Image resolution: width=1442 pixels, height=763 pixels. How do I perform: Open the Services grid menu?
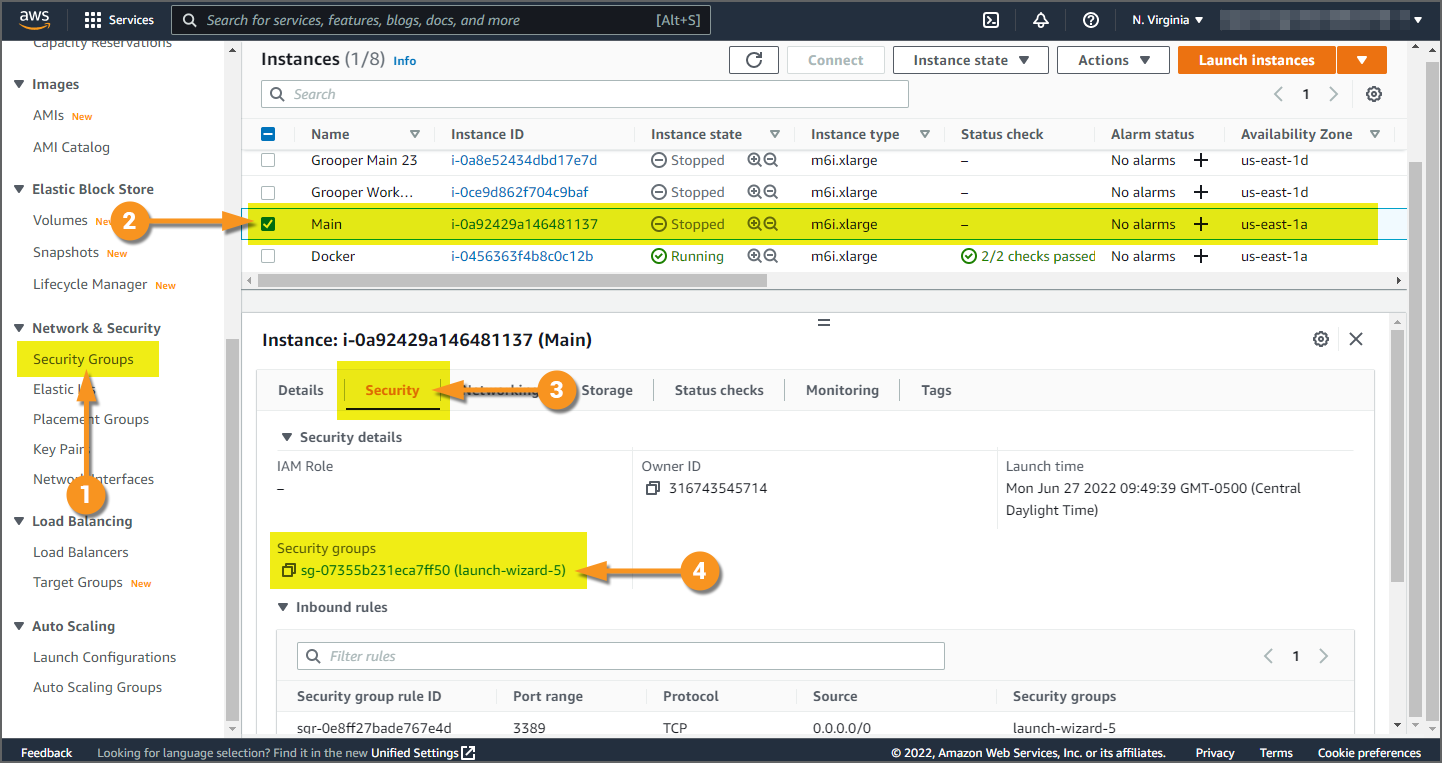point(119,20)
